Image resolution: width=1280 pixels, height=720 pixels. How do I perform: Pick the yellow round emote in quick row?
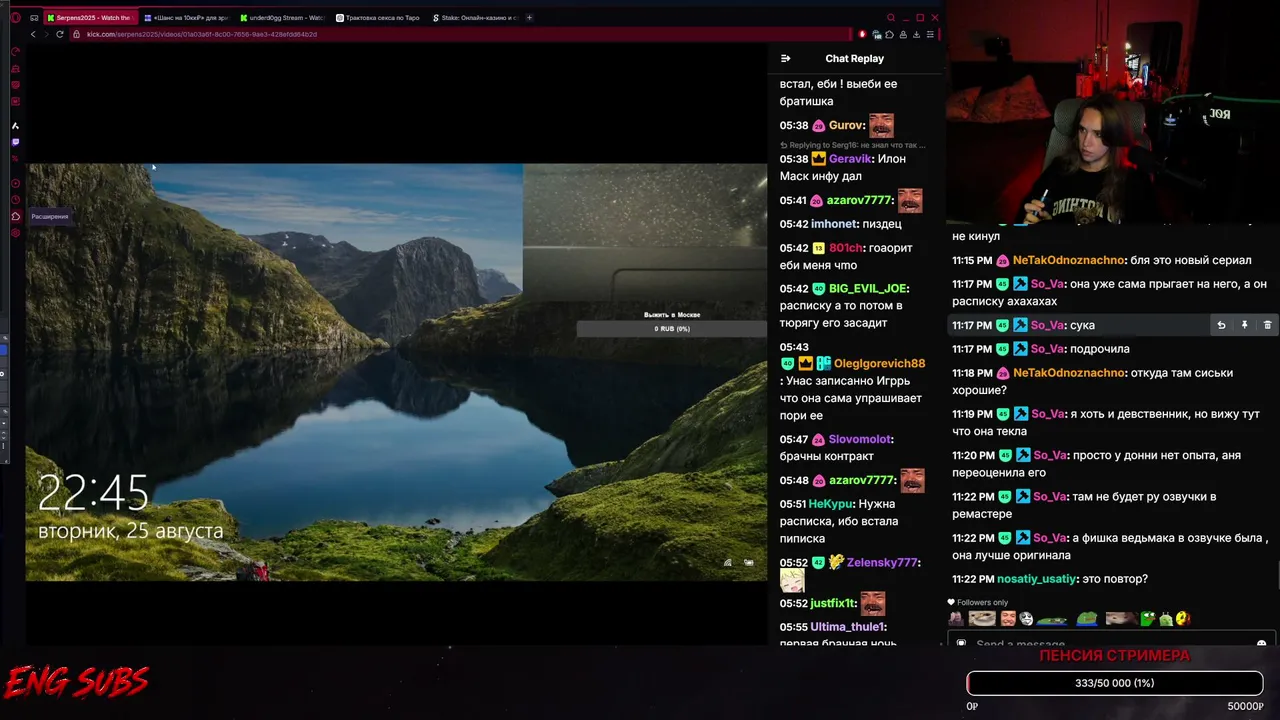tap(1183, 619)
